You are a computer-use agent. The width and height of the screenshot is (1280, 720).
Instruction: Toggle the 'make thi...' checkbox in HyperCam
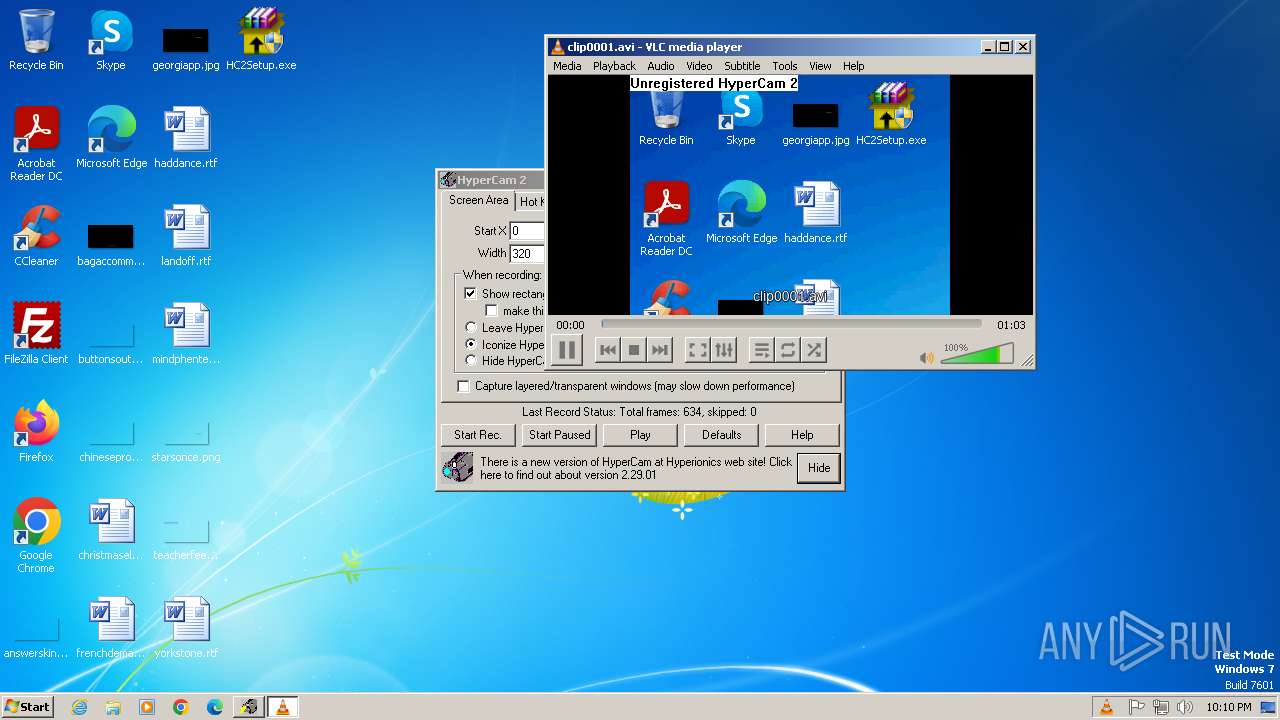491,311
